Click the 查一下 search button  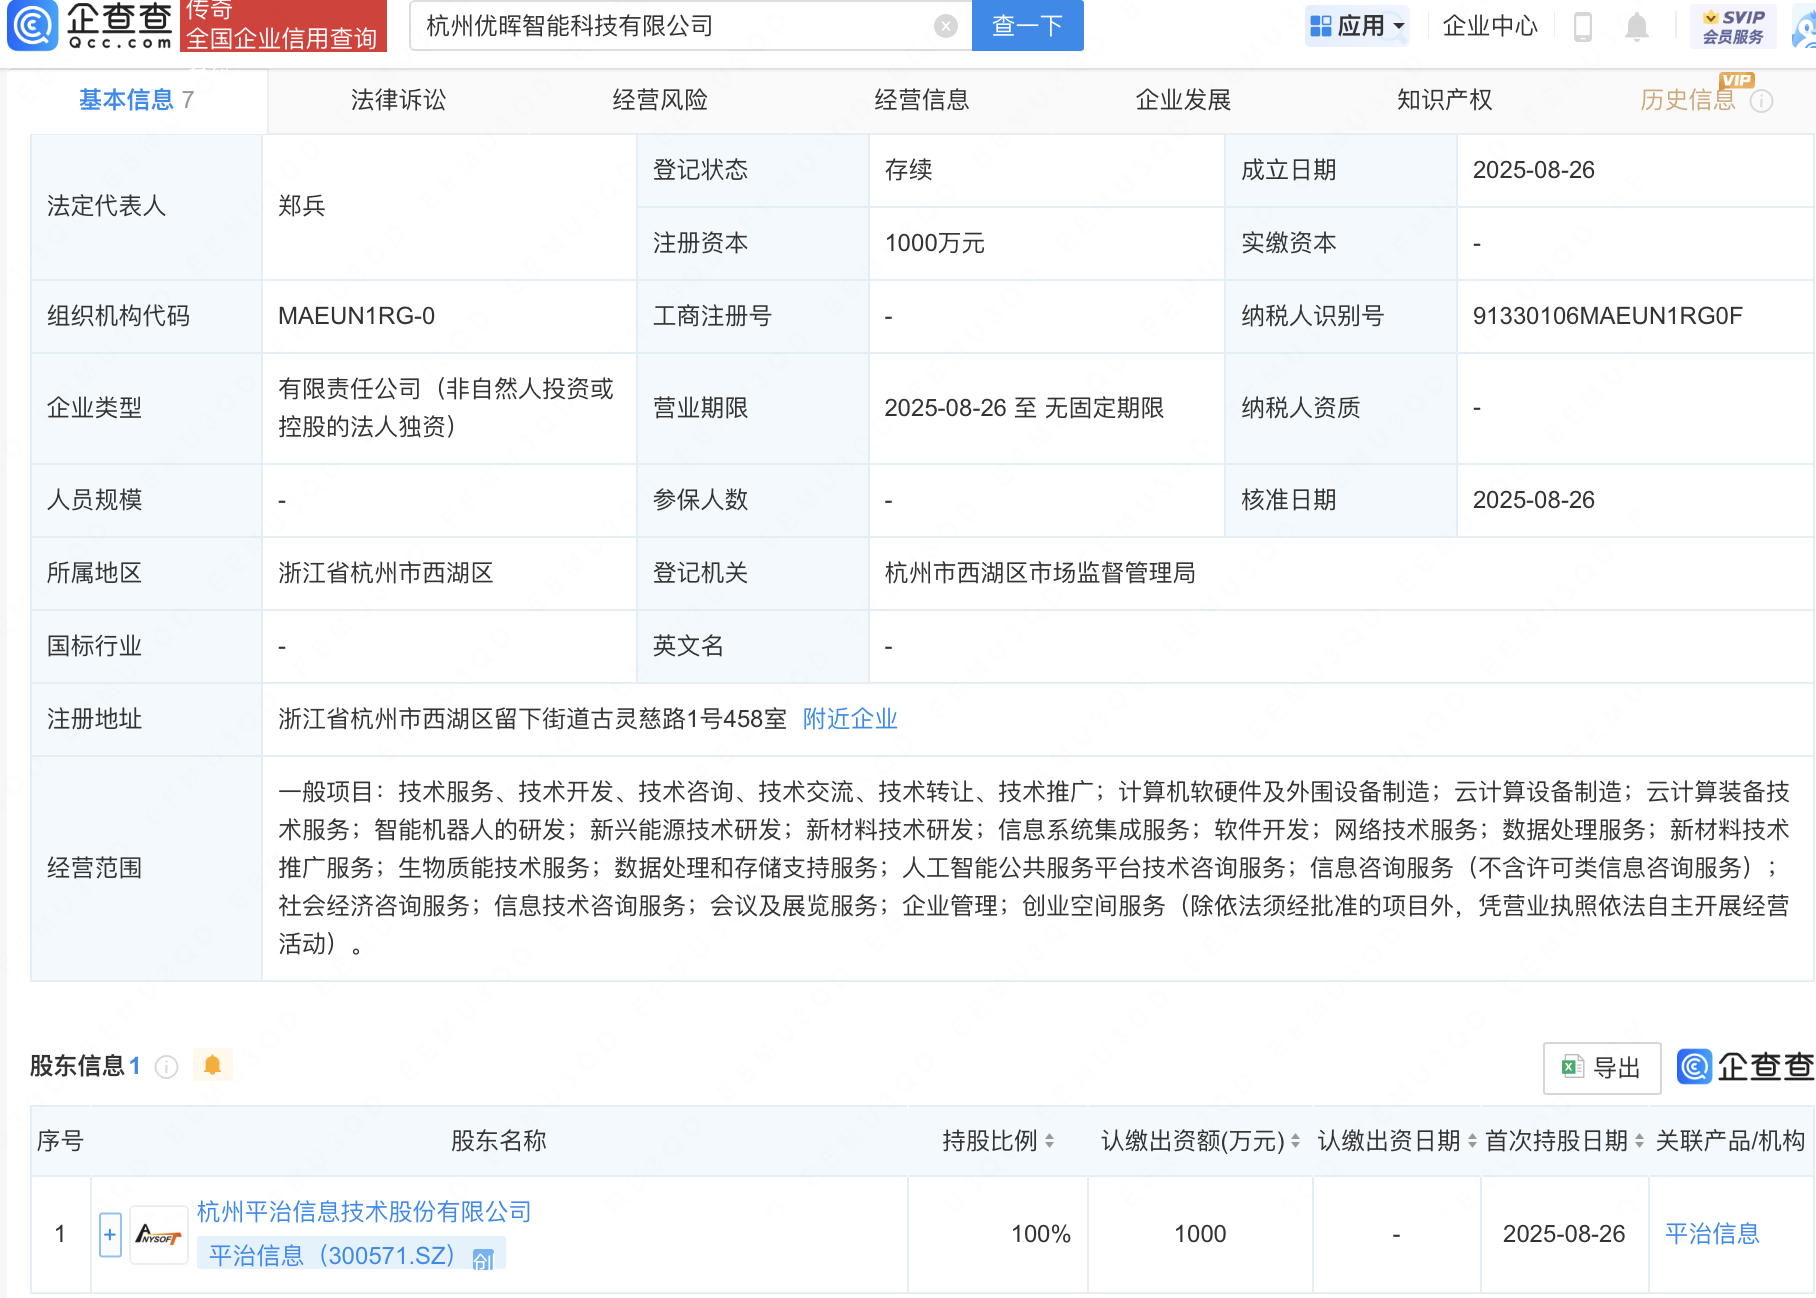pyautogui.click(x=1027, y=26)
